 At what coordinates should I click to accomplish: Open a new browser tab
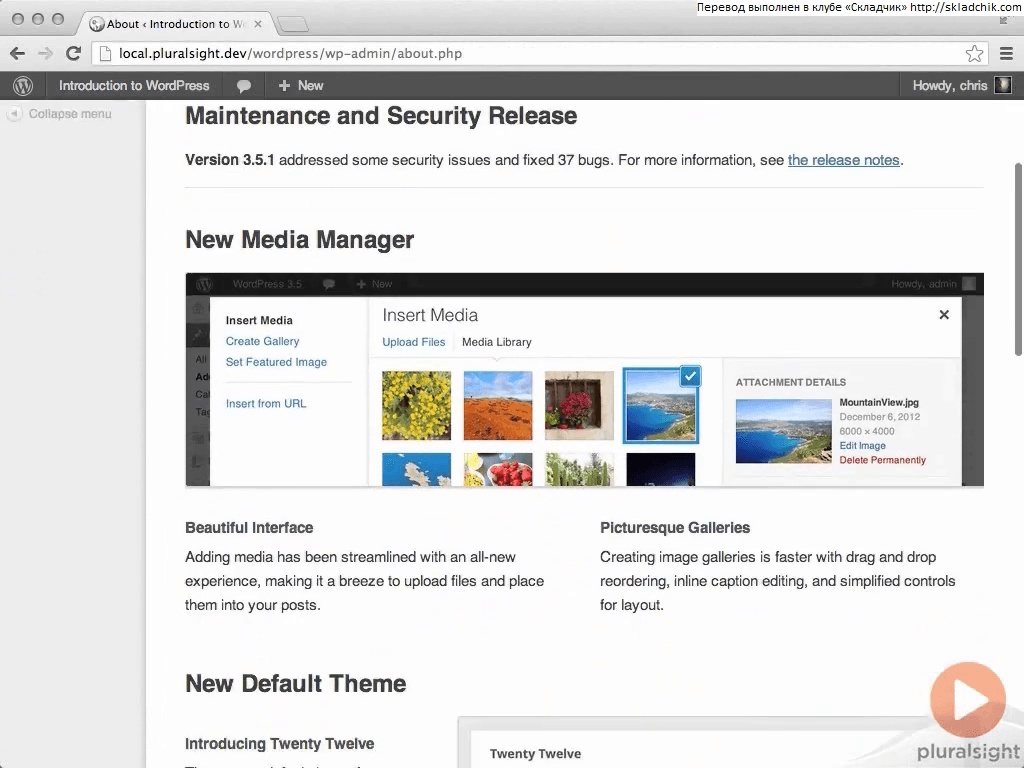292,25
